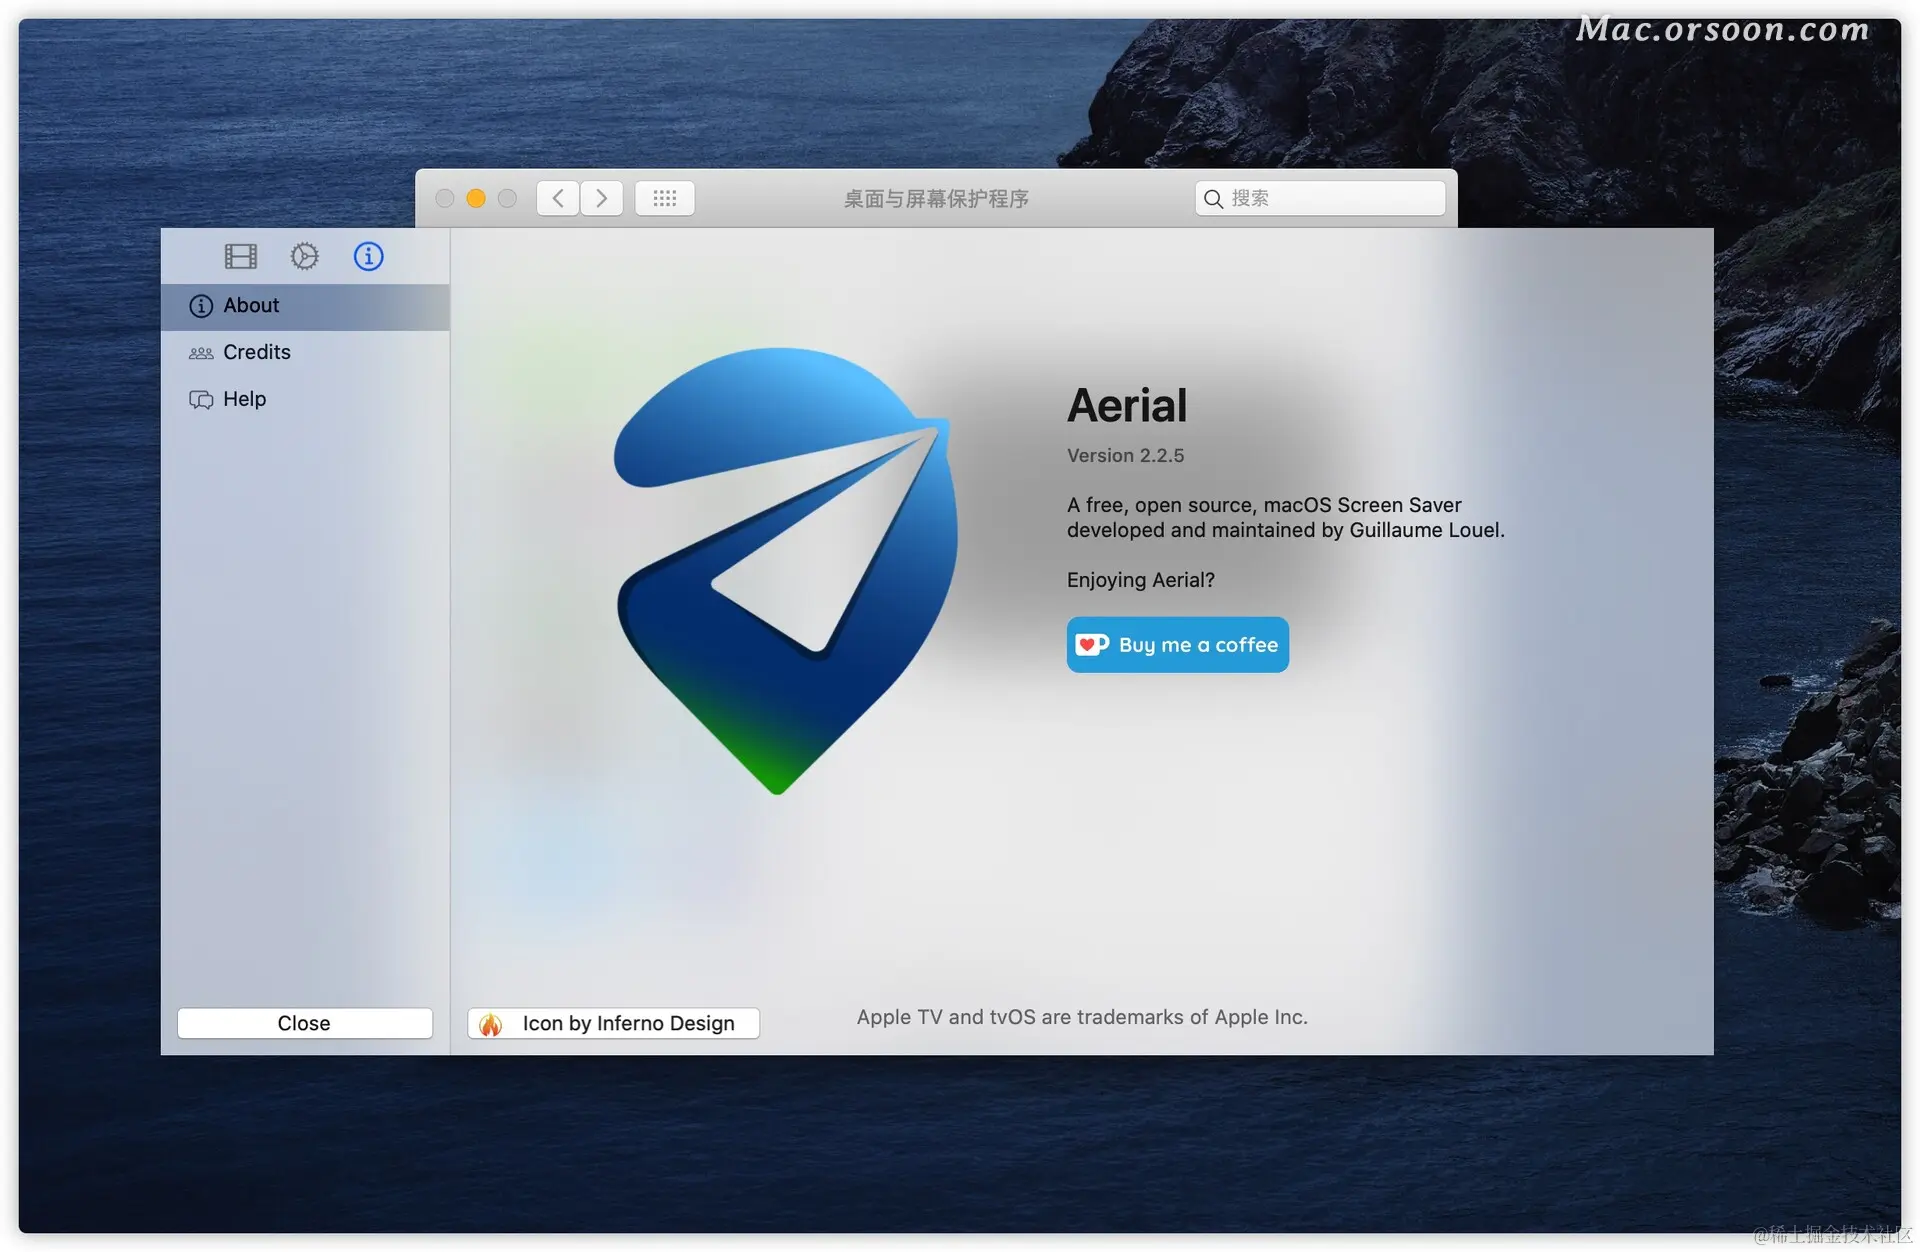Click Buy me a coffee
The height and width of the screenshot is (1252, 1920).
(x=1177, y=645)
